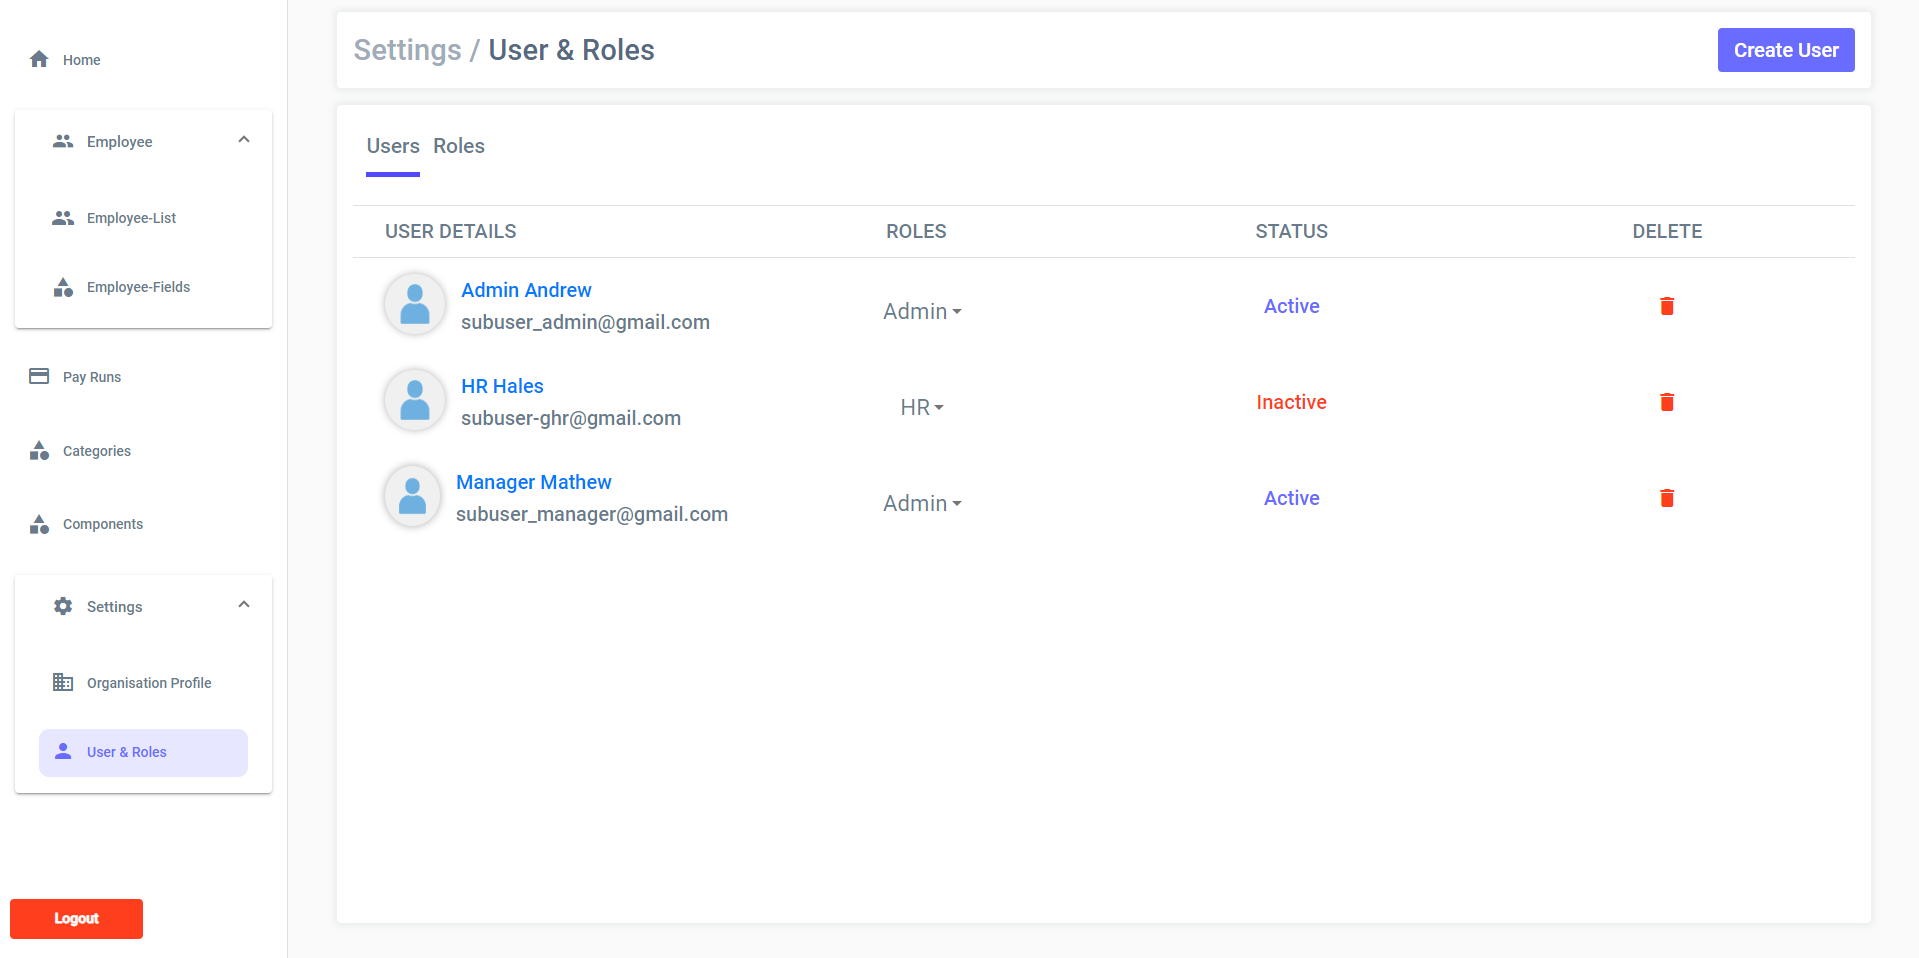Click the Categories sidebar icon
Viewport: 1919px width, 958px height.
pyautogui.click(x=39, y=451)
